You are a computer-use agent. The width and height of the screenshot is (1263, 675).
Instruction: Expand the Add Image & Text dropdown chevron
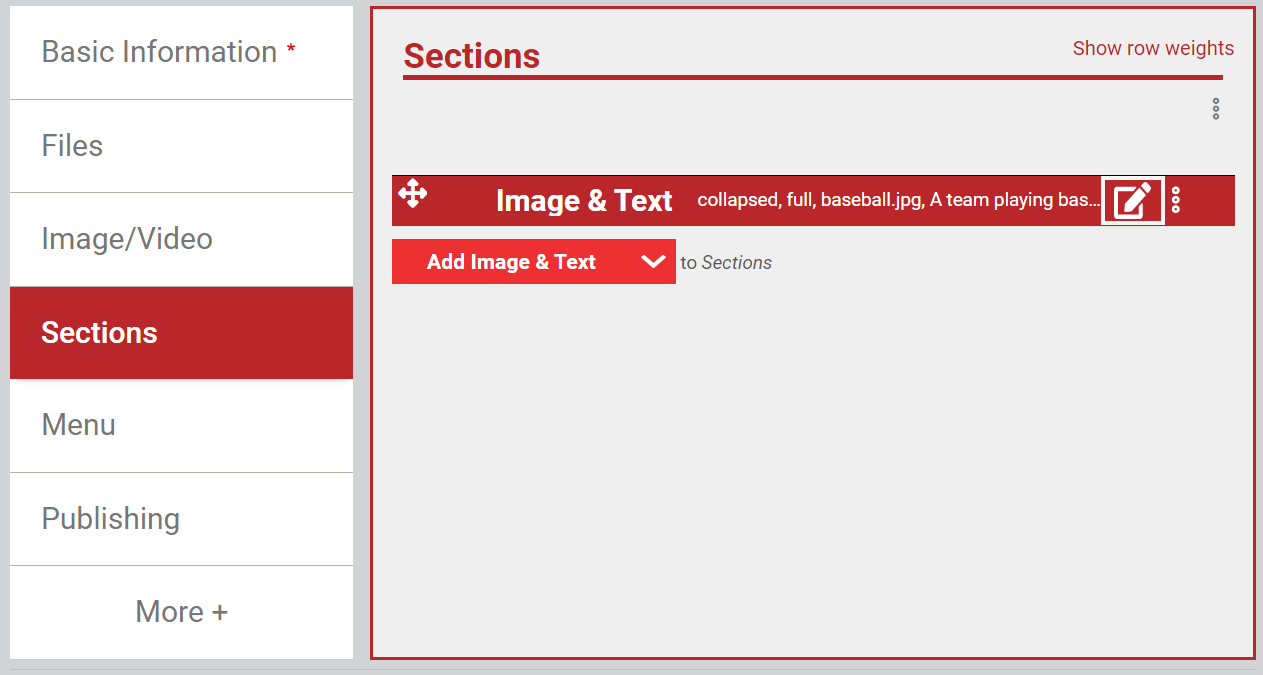pyautogui.click(x=653, y=262)
